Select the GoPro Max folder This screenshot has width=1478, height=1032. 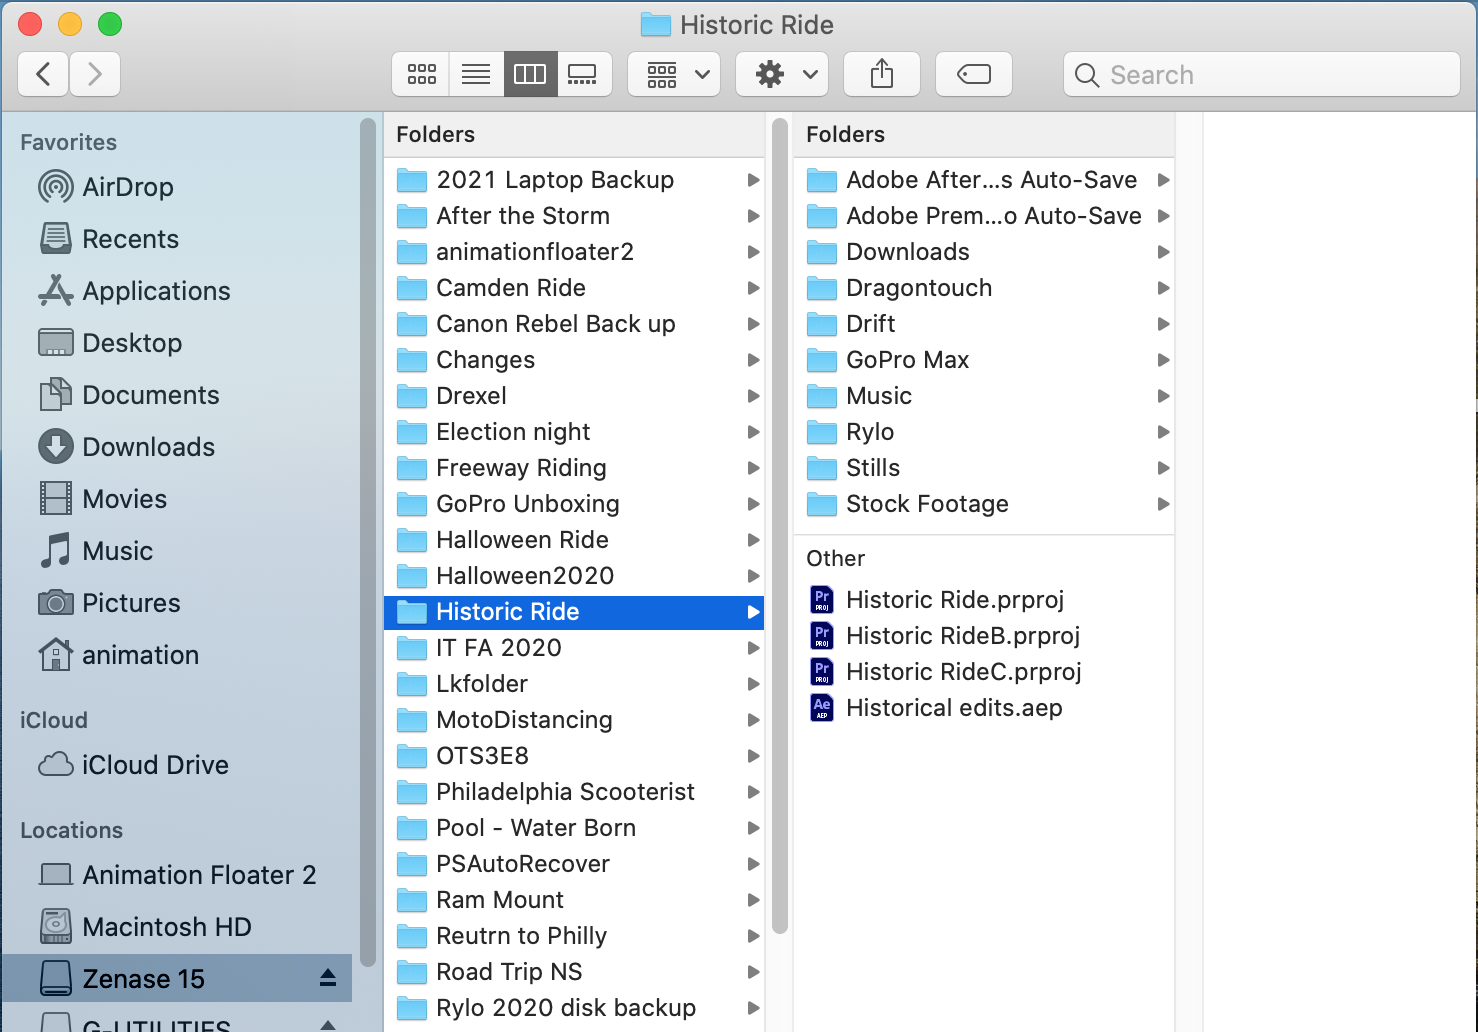907,360
